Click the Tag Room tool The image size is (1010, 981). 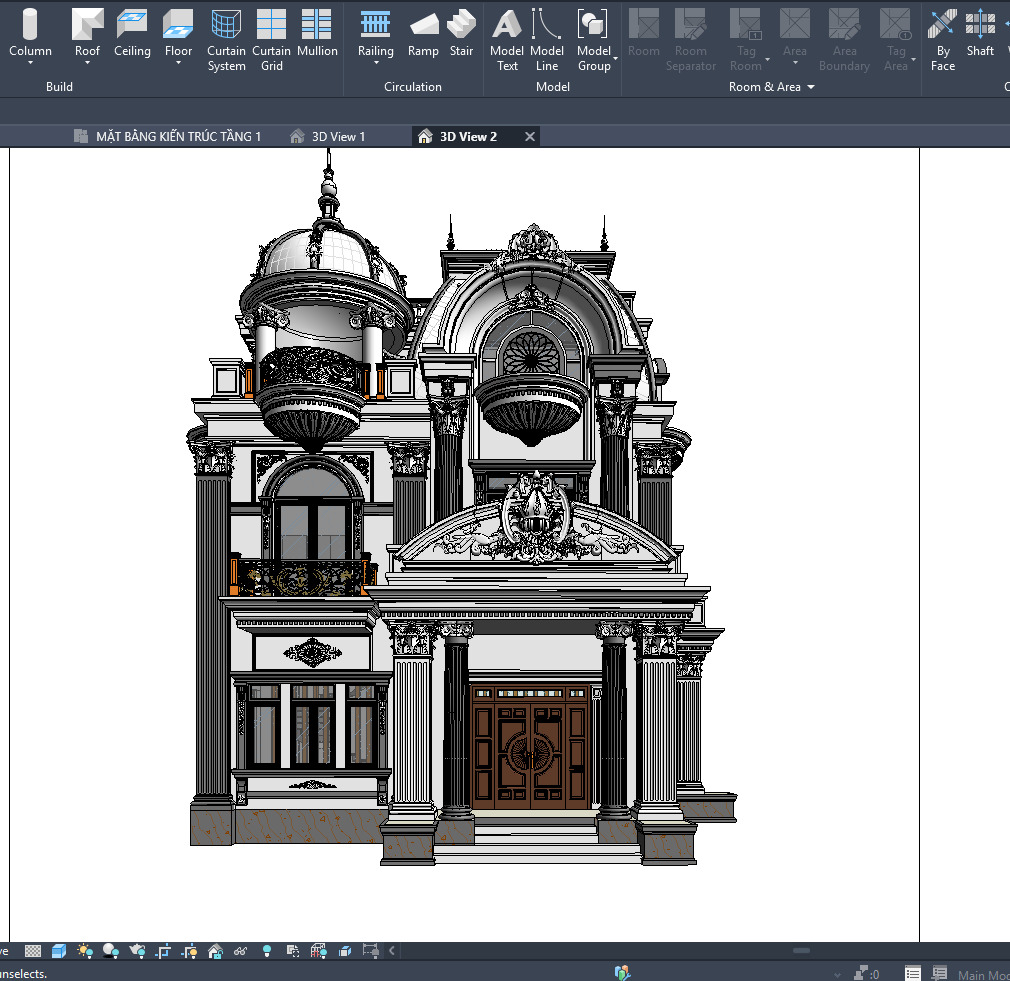tap(746, 40)
